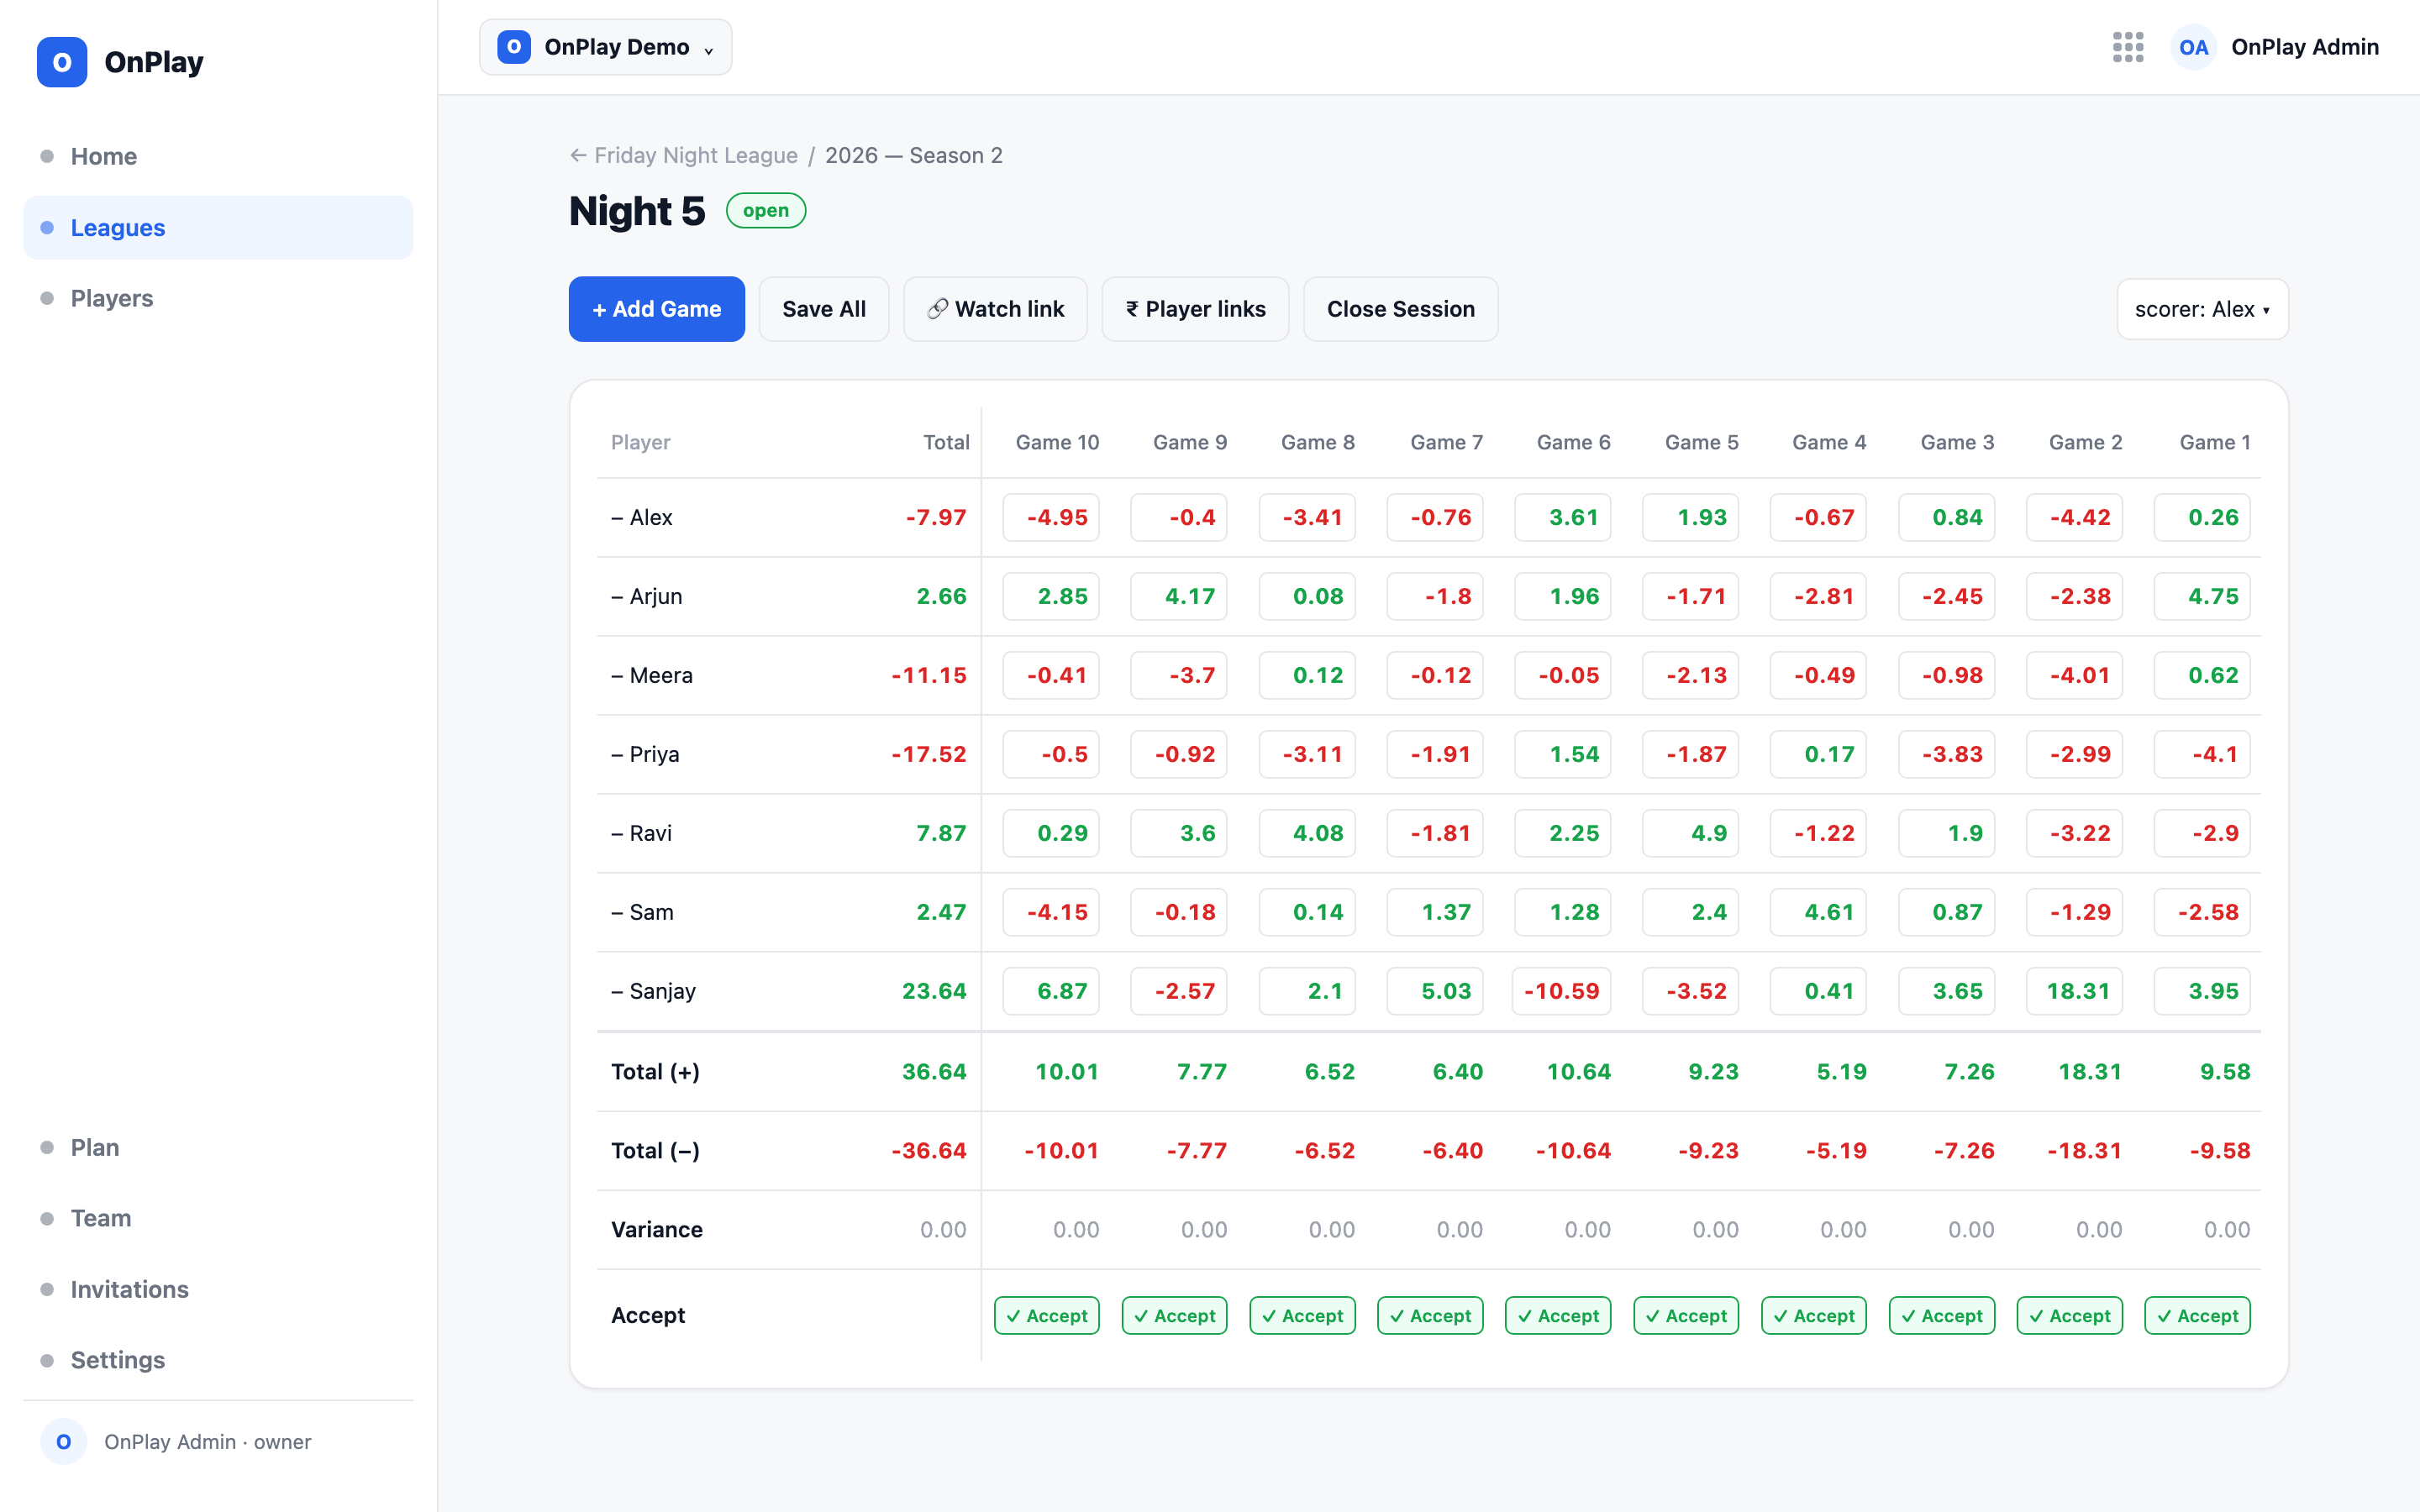Open the Leagues sidebar item
This screenshot has width=2420, height=1512.
click(218, 227)
